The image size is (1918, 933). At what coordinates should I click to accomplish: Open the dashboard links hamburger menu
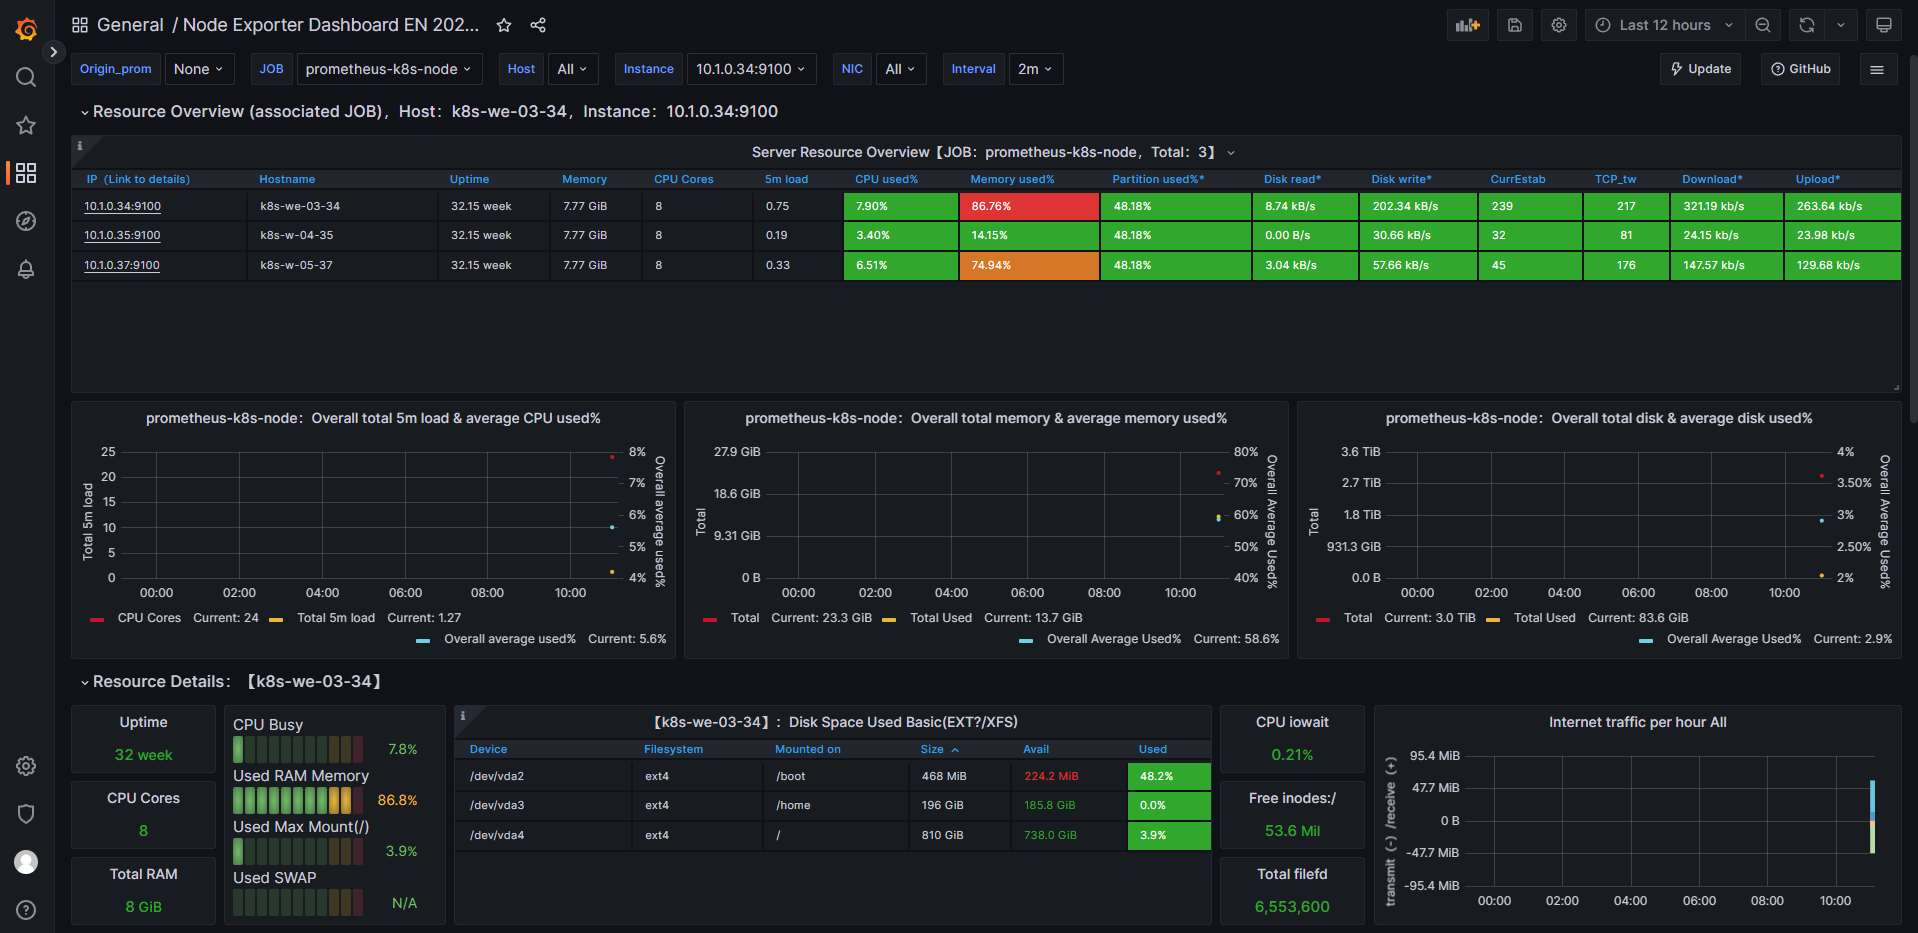tap(1877, 69)
